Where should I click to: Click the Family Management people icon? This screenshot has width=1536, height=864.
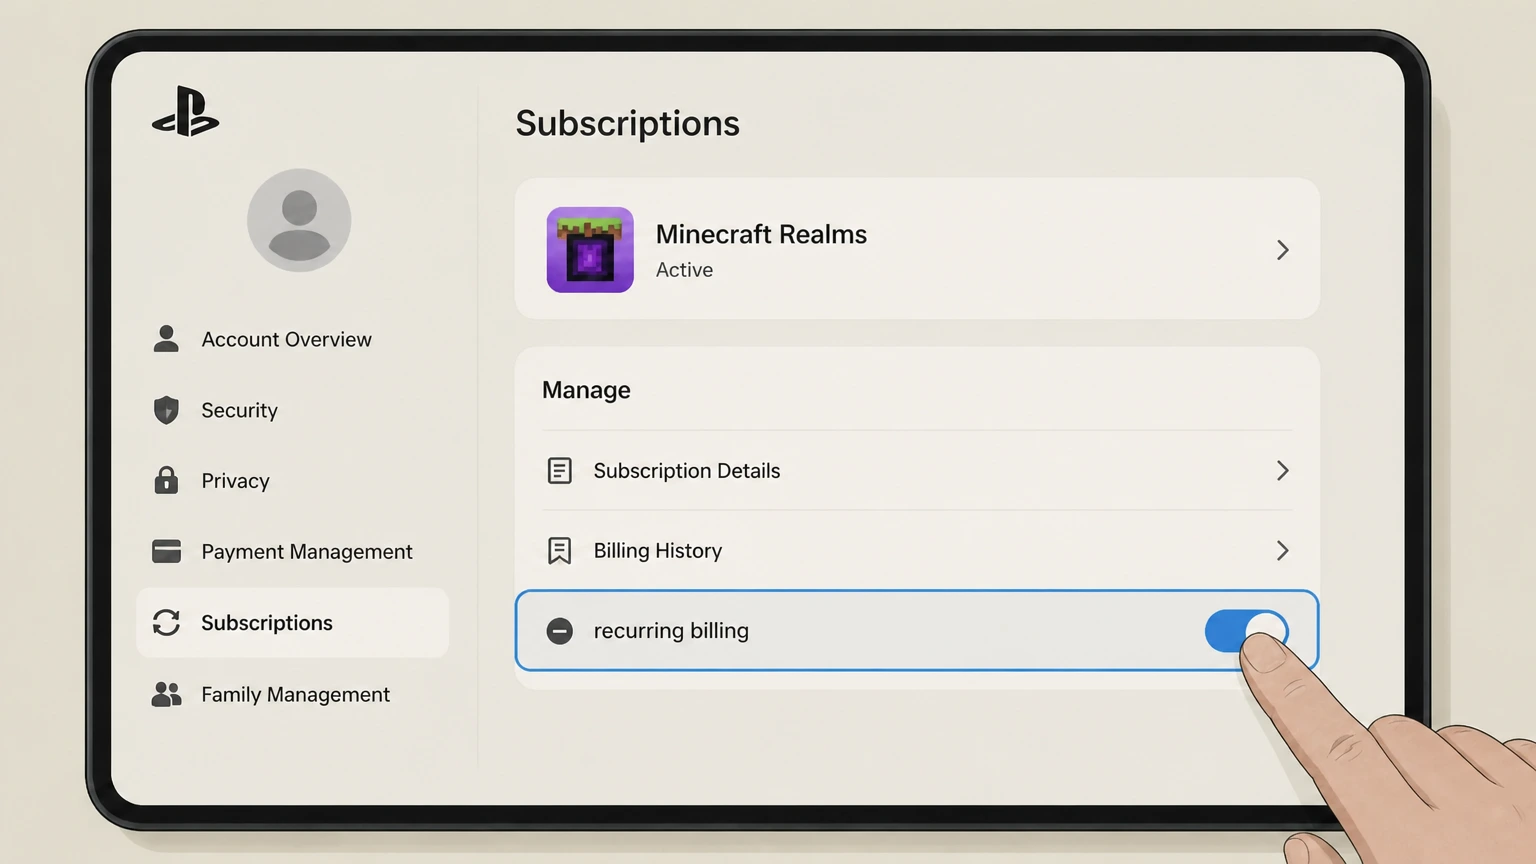click(x=166, y=694)
